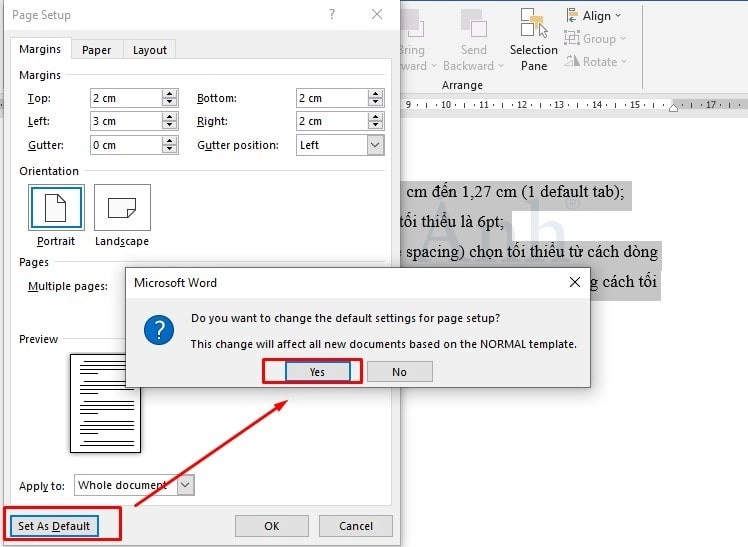Click the Multiple pages label
The height and width of the screenshot is (547, 748).
68,286
